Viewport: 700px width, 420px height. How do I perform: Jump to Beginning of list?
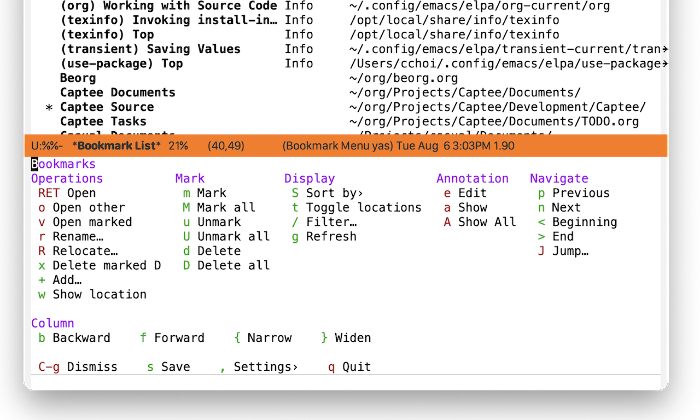click(577, 222)
